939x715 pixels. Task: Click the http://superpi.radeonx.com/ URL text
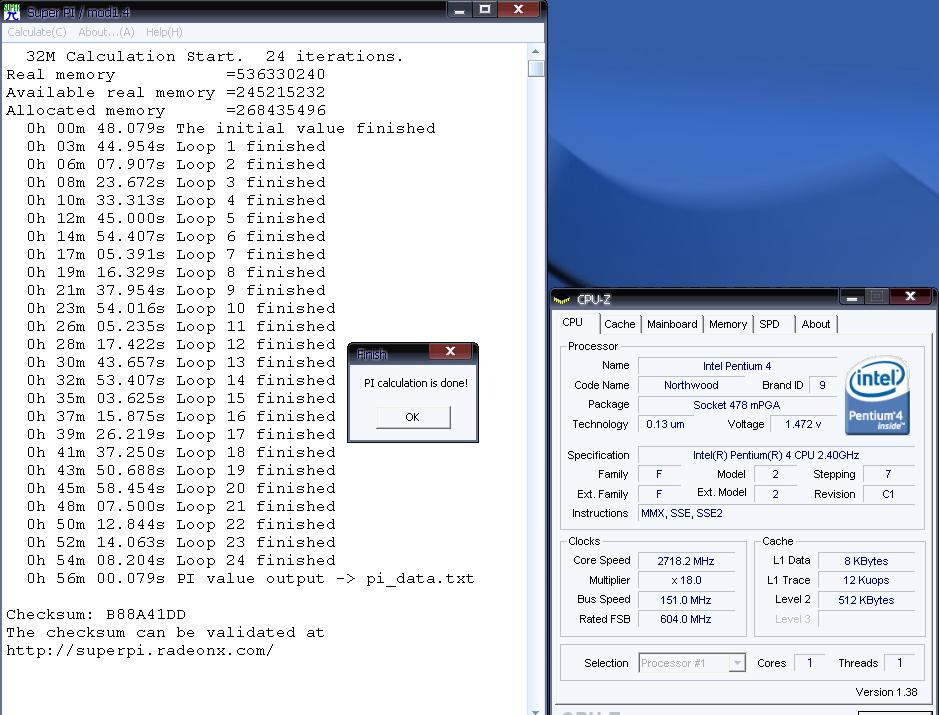140,651
